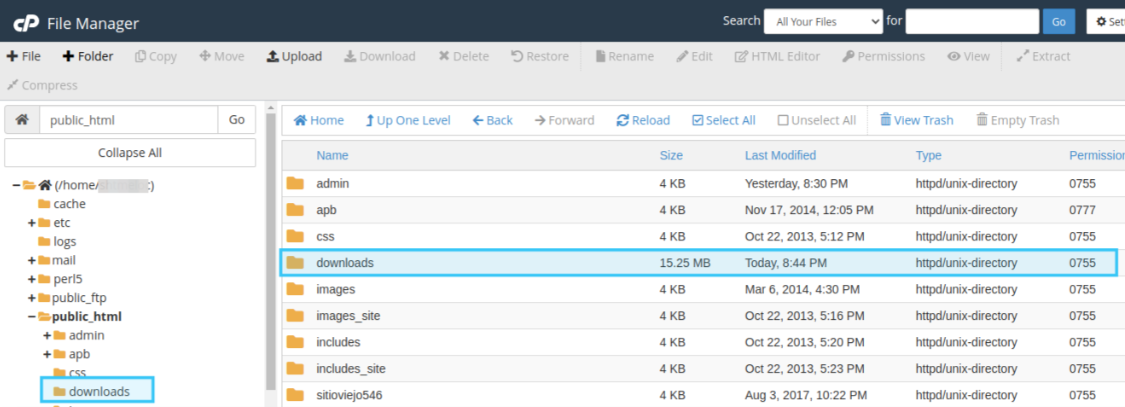Click Up One Level
Image resolution: width=1125 pixels, height=407 pixels.
coord(408,120)
